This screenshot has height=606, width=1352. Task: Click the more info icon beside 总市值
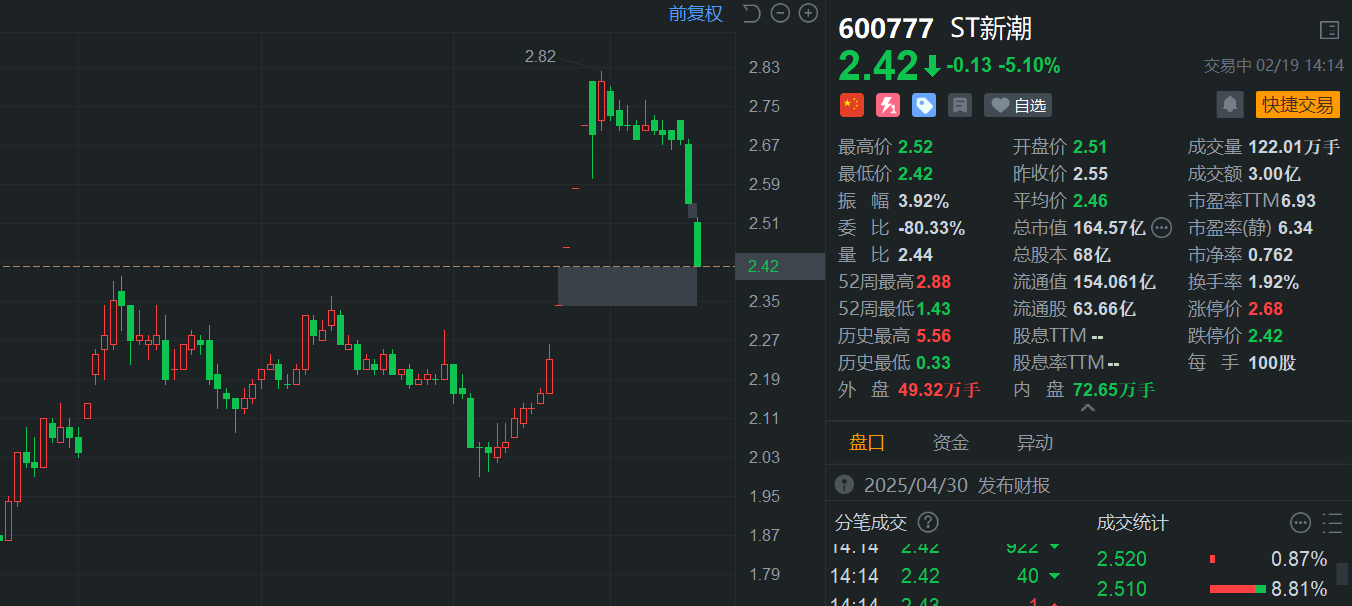[x=1162, y=228]
